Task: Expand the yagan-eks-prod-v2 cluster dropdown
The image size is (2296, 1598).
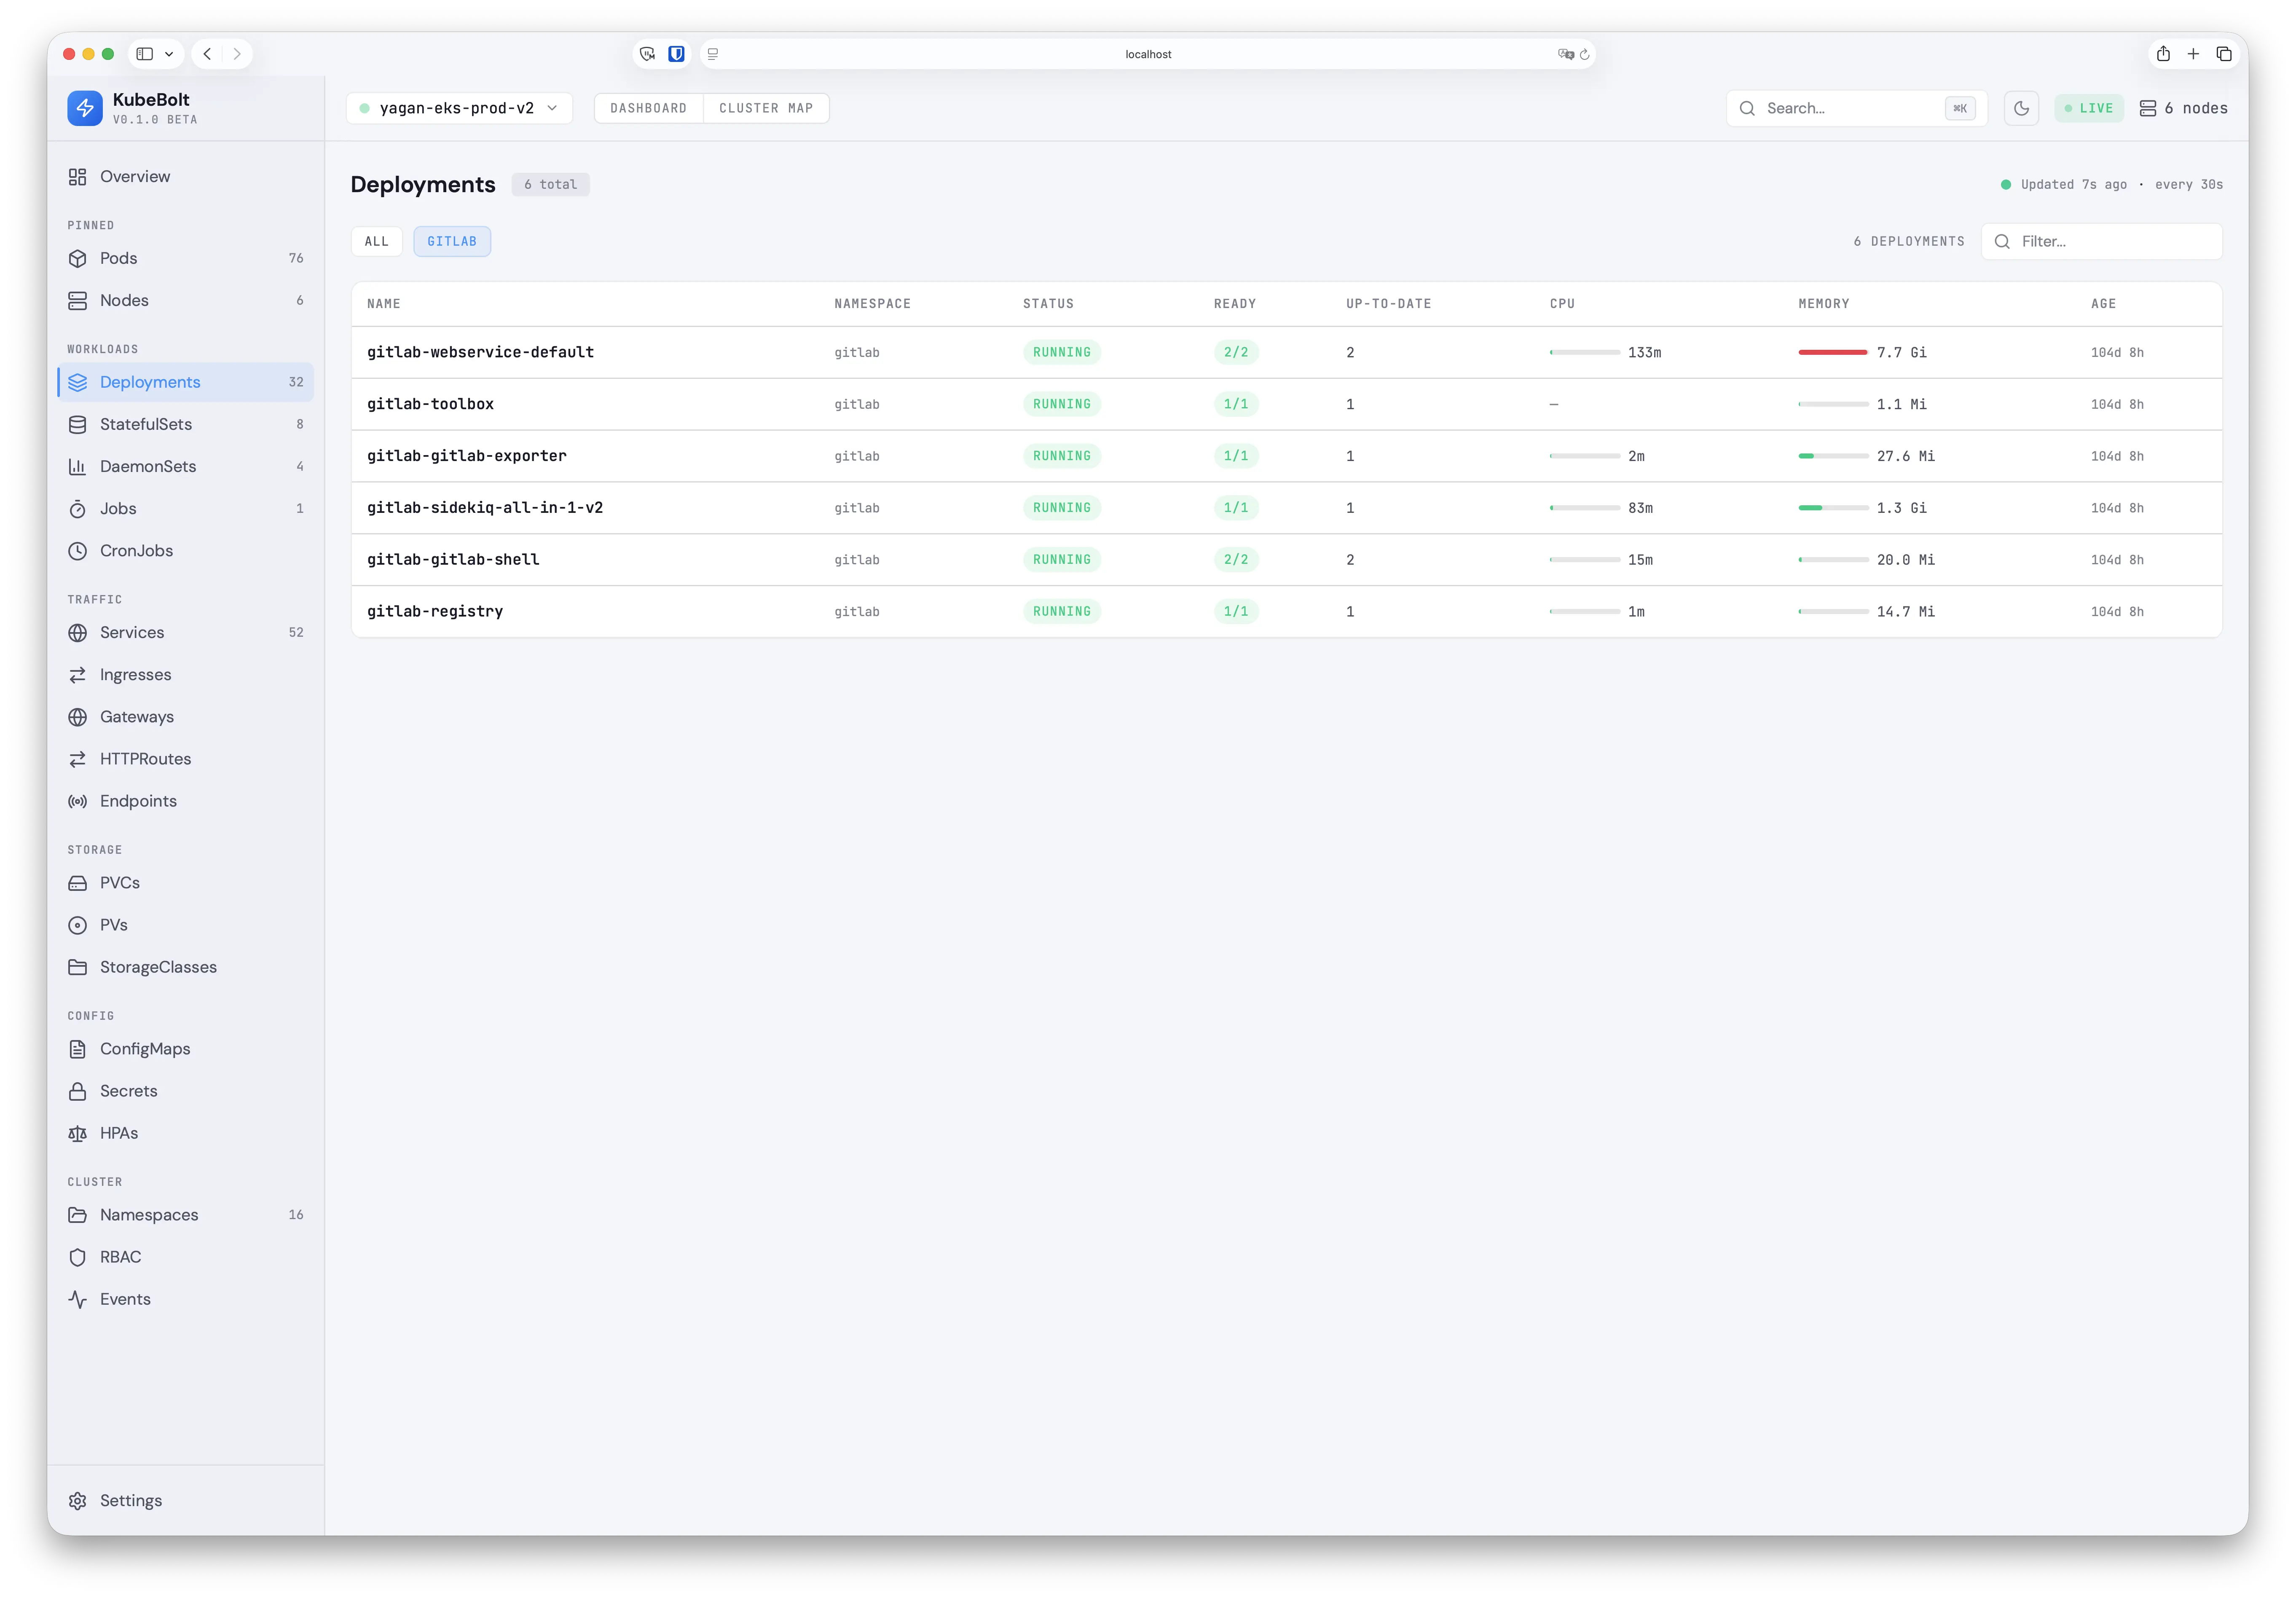Action: click(x=459, y=108)
